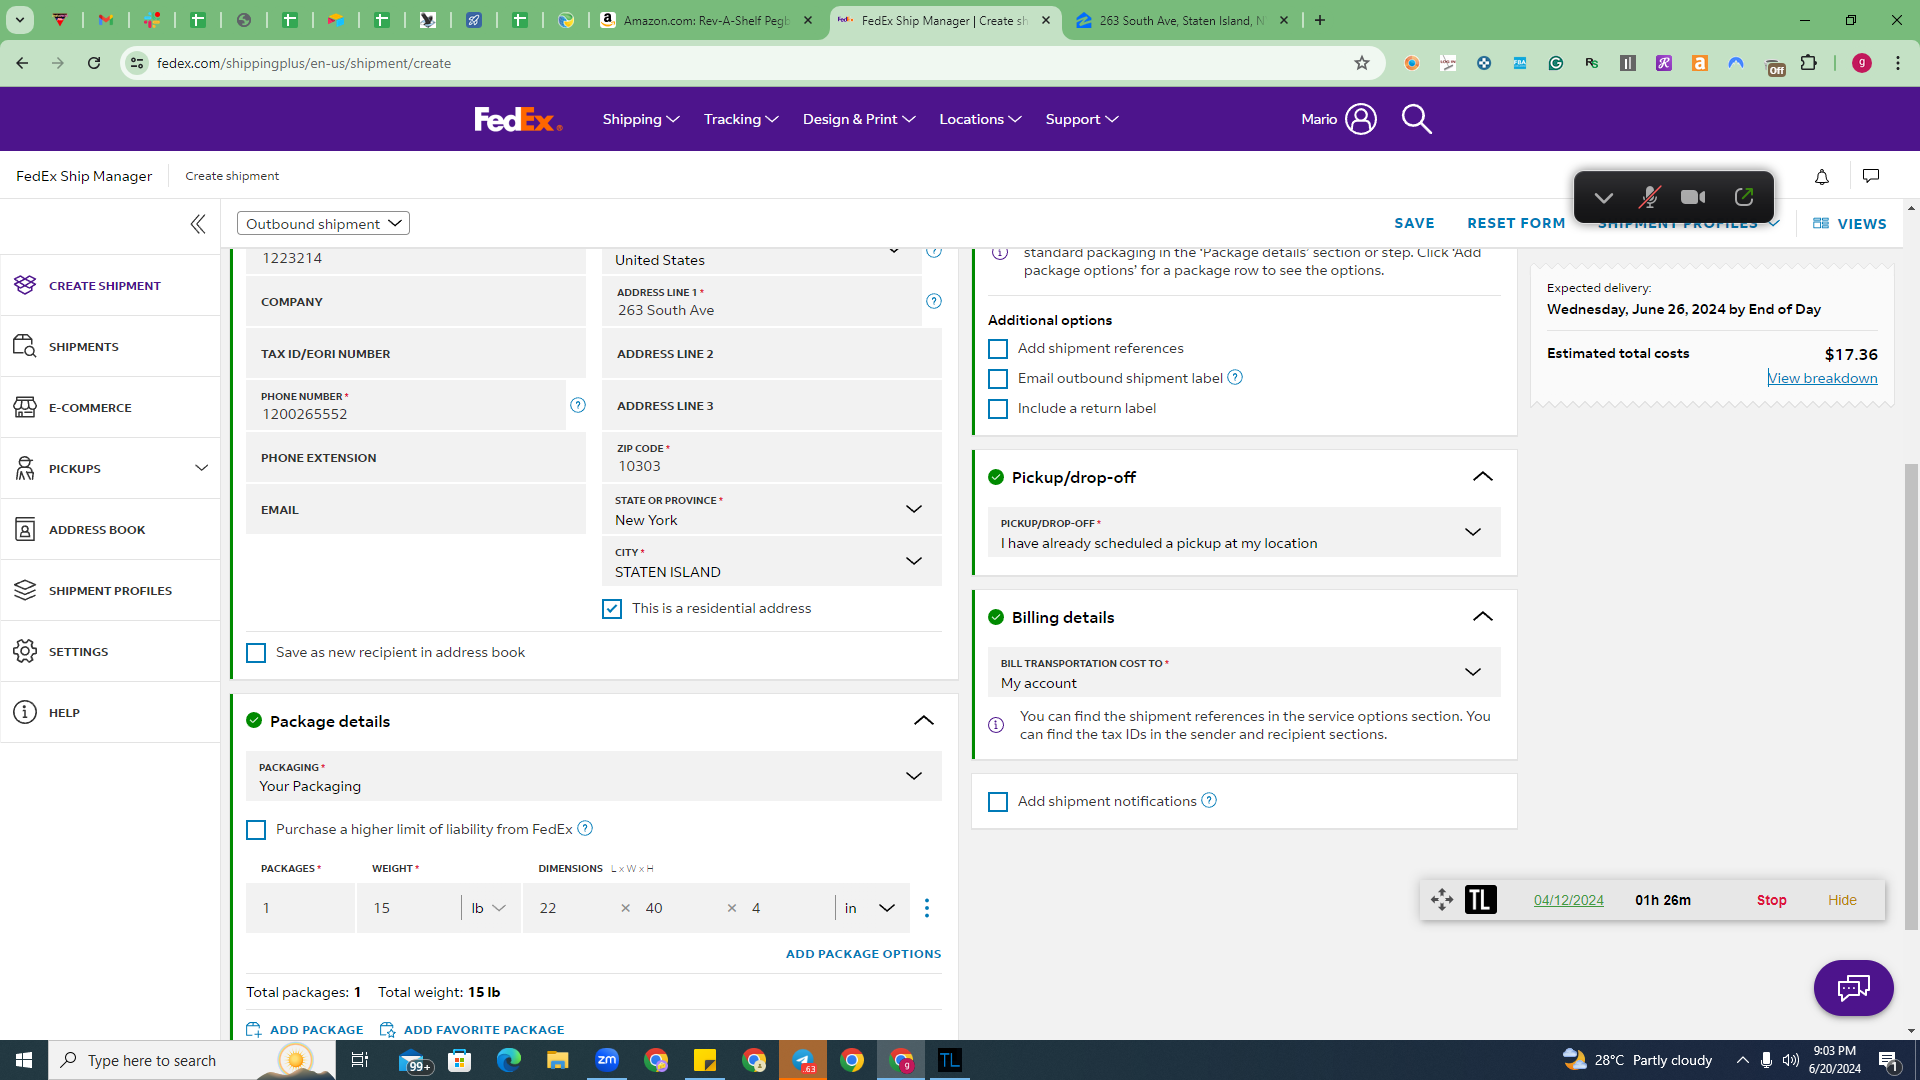Image resolution: width=1920 pixels, height=1080 pixels.
Task: Collapse Package details section
Action: pos(924,721)
